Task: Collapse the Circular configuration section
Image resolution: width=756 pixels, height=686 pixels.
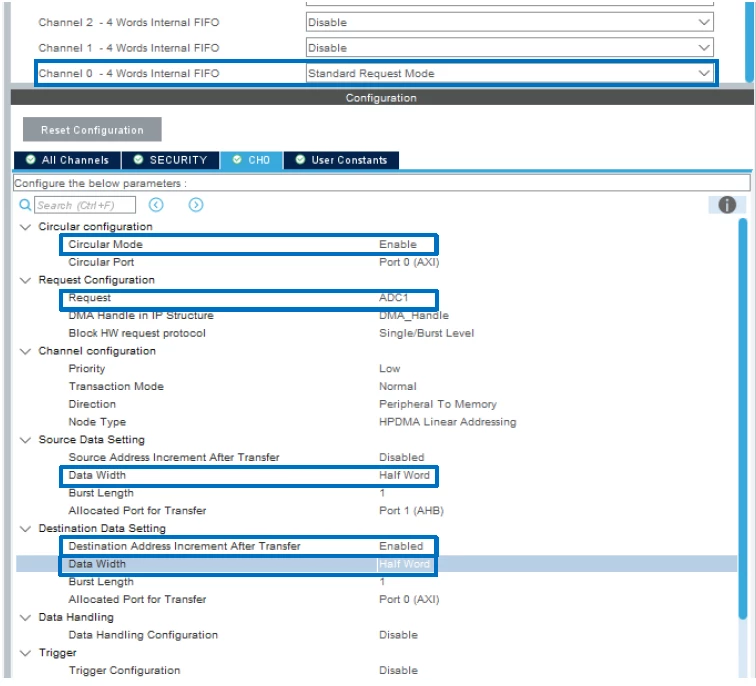Action: 25,227
